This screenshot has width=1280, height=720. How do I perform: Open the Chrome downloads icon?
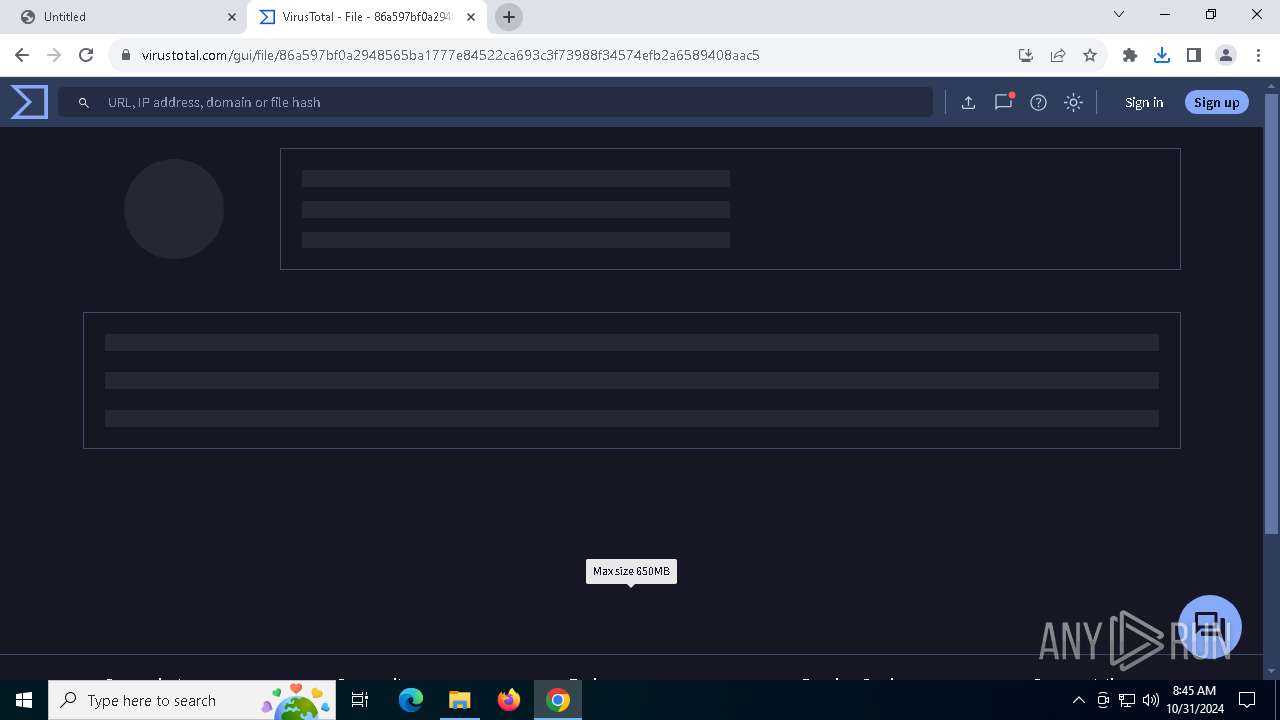1162,55
